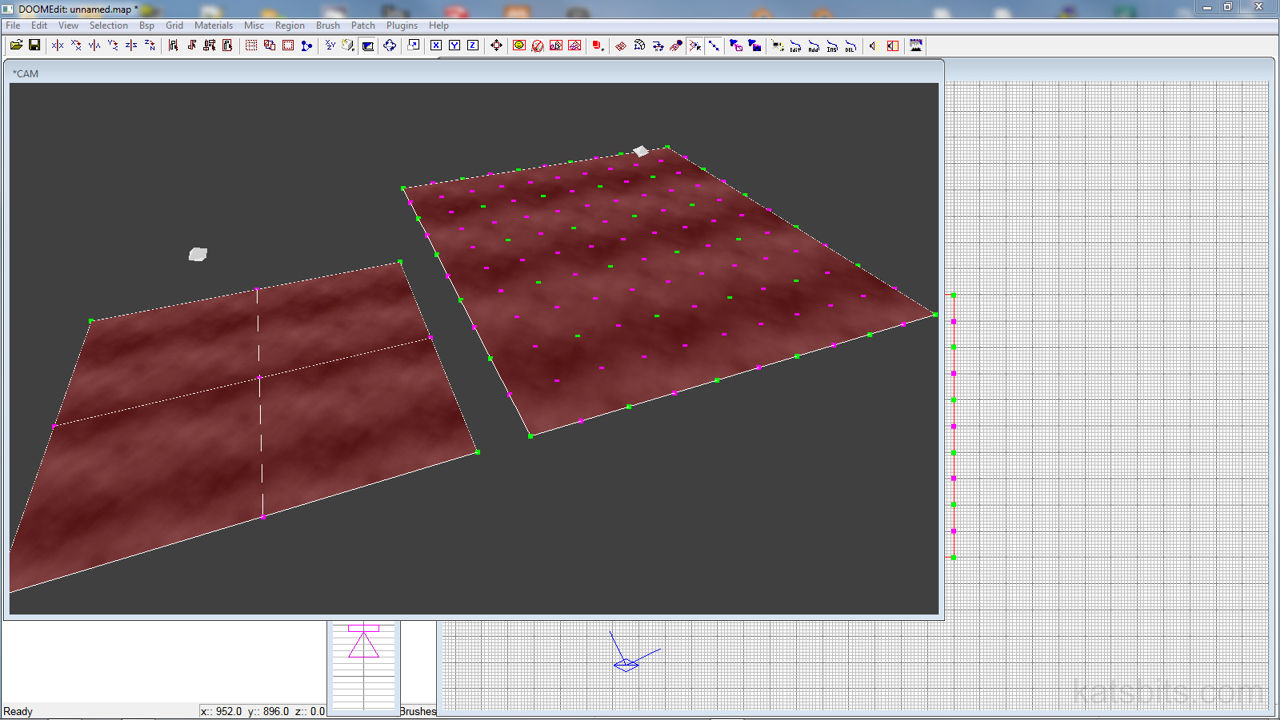Open the Materials menu
The width and height of the screenshot is (1280, 720).
click(x=213, y=25)
